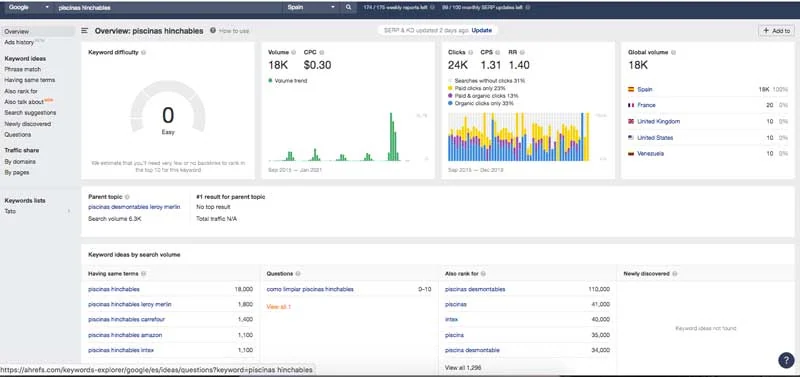Expand the Tato keywords list
The height and width of the screenshot is (377, 800).
tap(36, 211)
